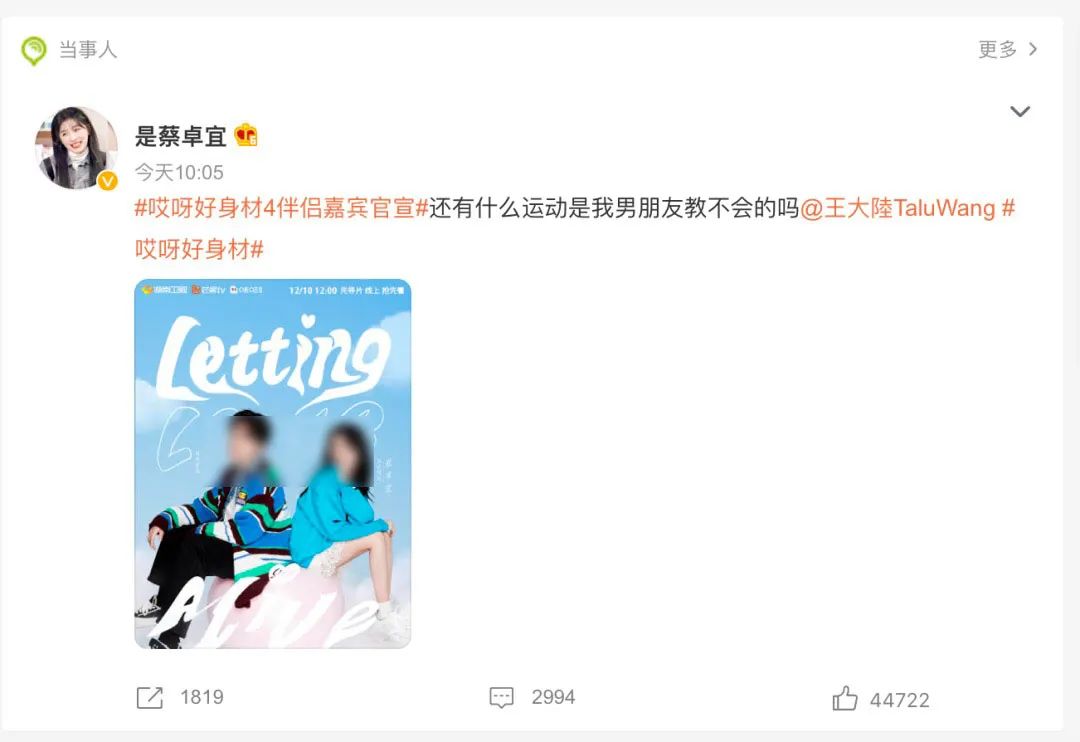Open the post timestamp 今天10:05
1080x742 pixels.
click(179, 172)
